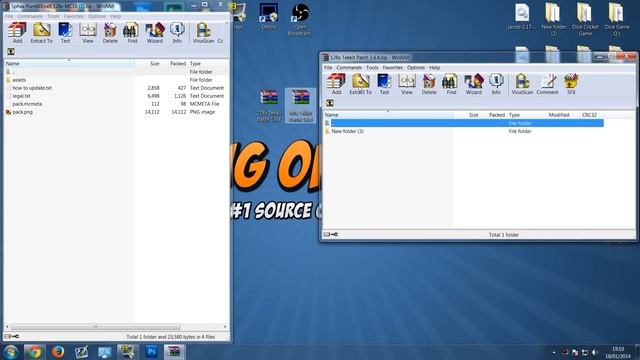Open Options menu in the Sphax WinRAR window
The height and width of the screenshot is (360, 640).
pos(97,16)
